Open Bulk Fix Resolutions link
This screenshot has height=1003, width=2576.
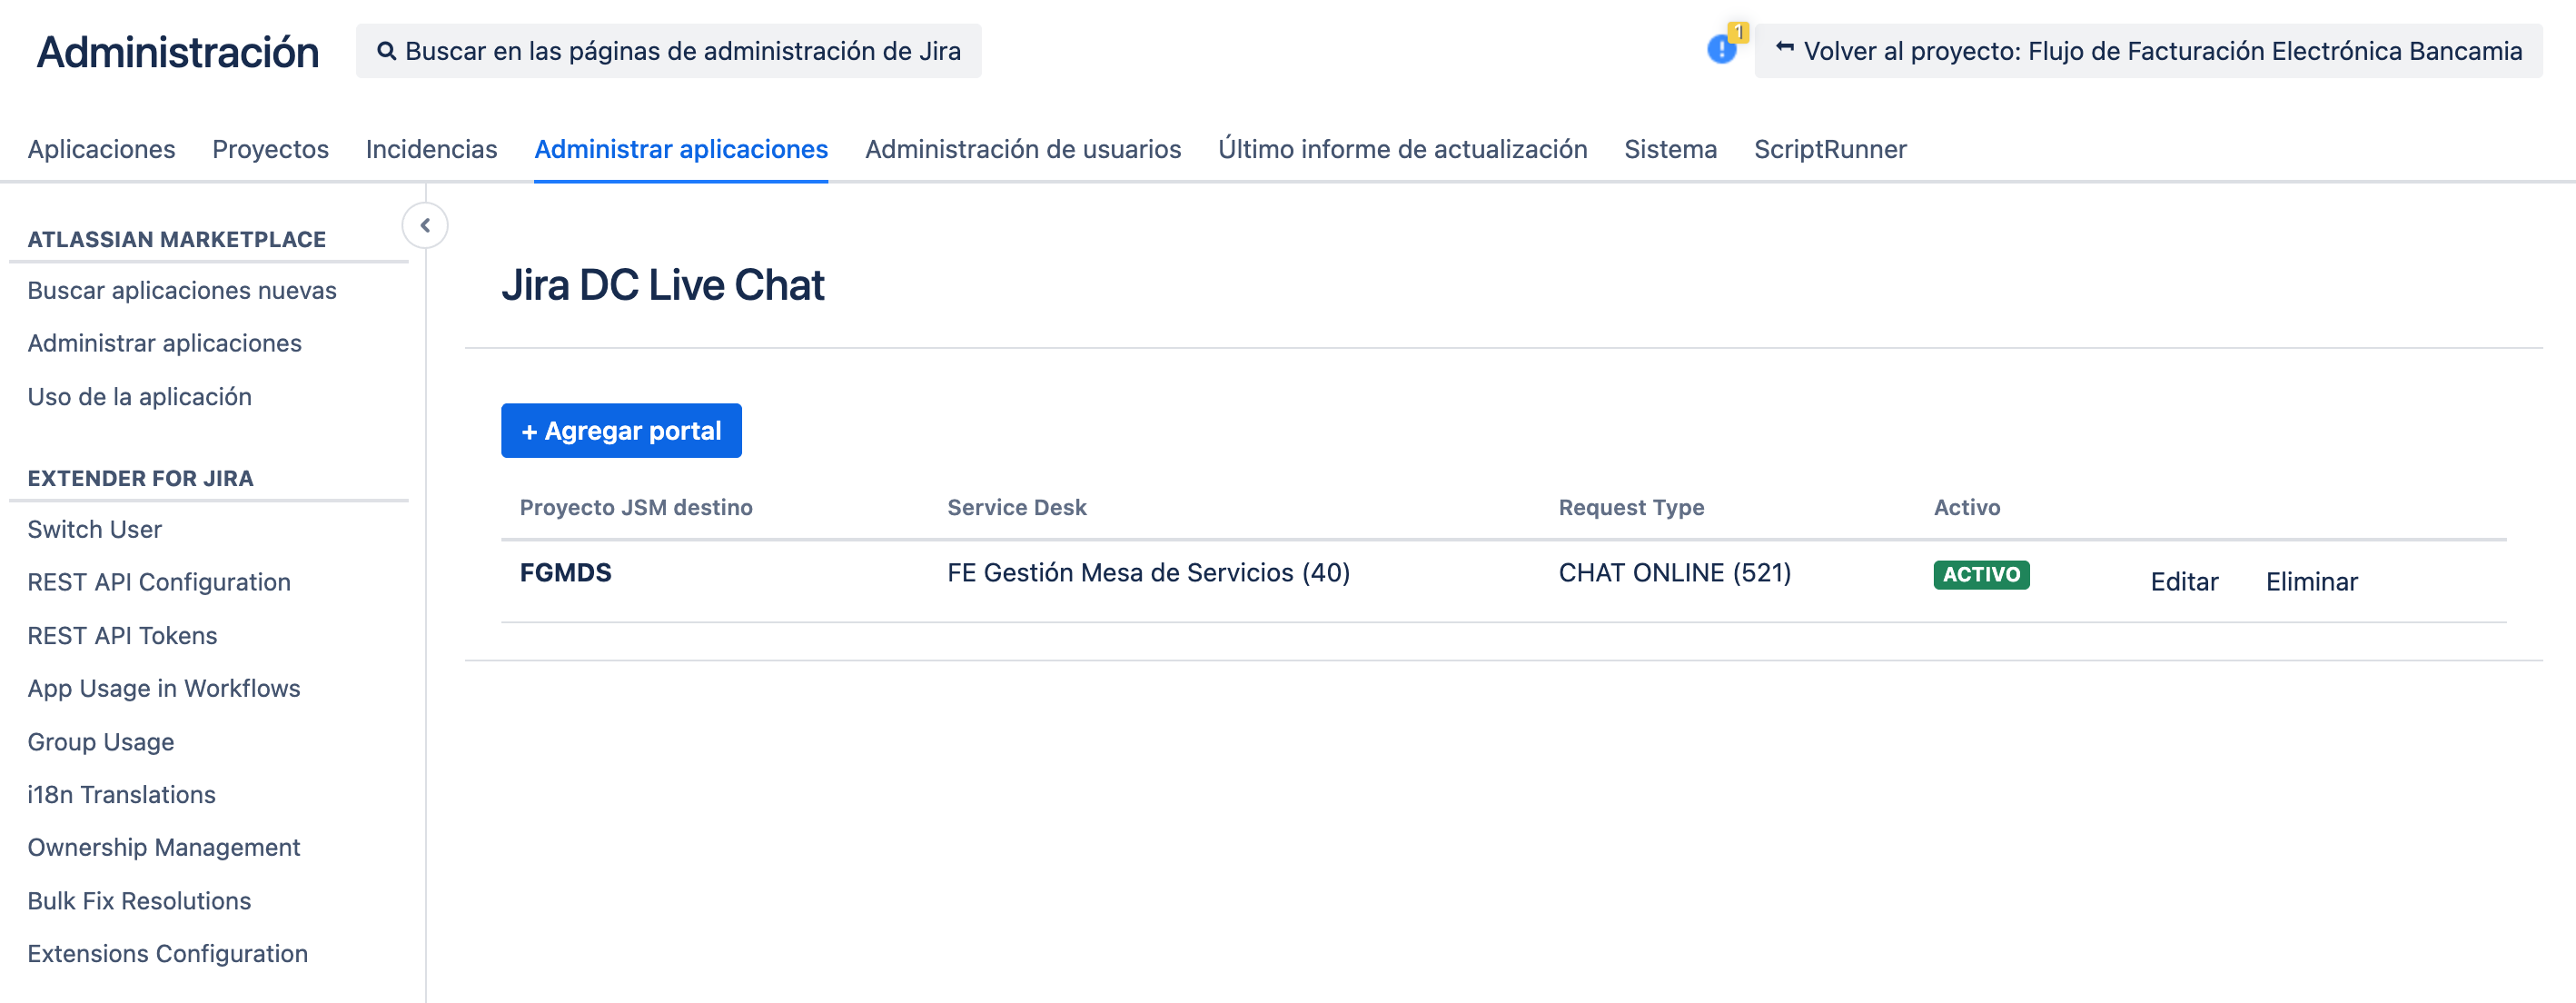pos(139,900)
